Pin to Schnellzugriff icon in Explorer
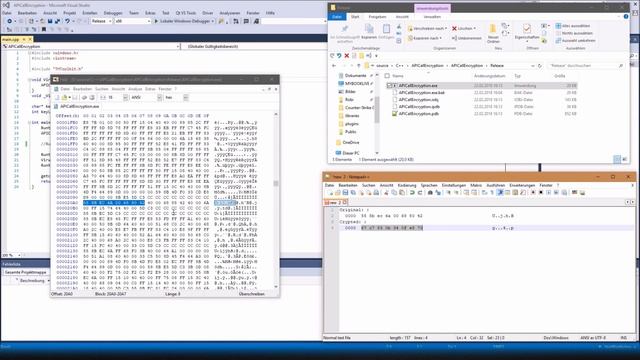The width and height of the screenshot is (640, 360). (344, 33)
